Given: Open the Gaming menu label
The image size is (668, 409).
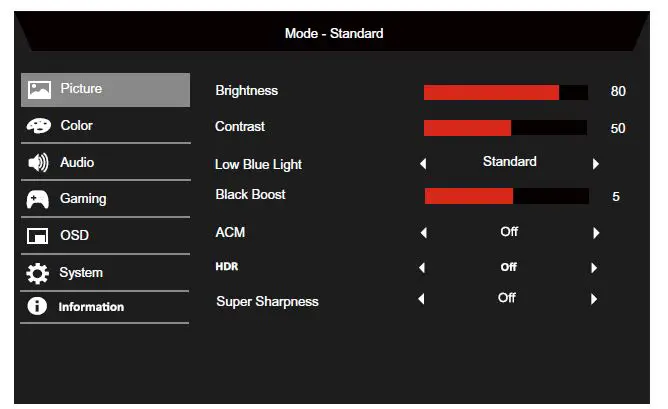Looking at the screenshot, I should 83,199.
